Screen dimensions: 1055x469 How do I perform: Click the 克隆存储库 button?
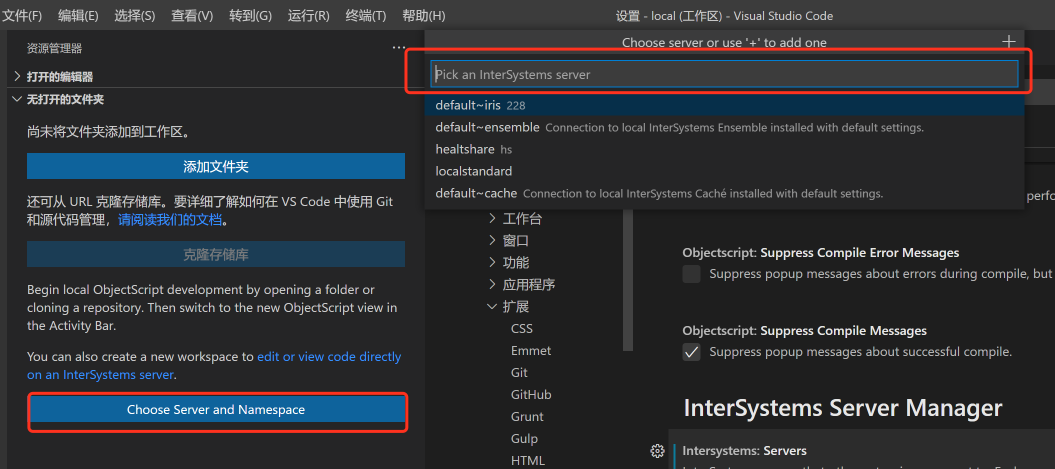click(216, 254)
